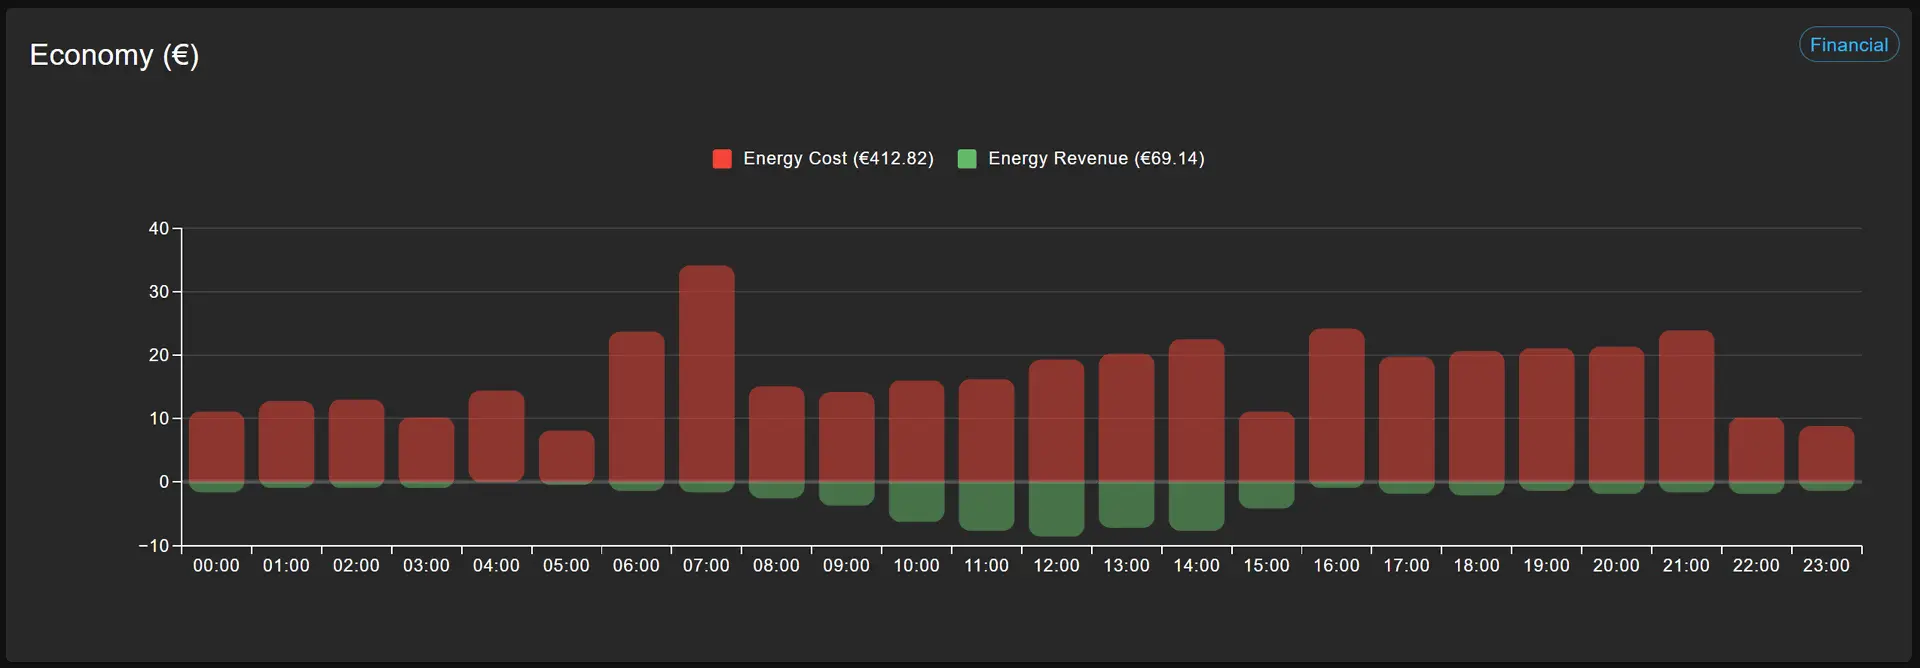
Task: Select the 00:00 red cost bar
Action: [216, 446]
